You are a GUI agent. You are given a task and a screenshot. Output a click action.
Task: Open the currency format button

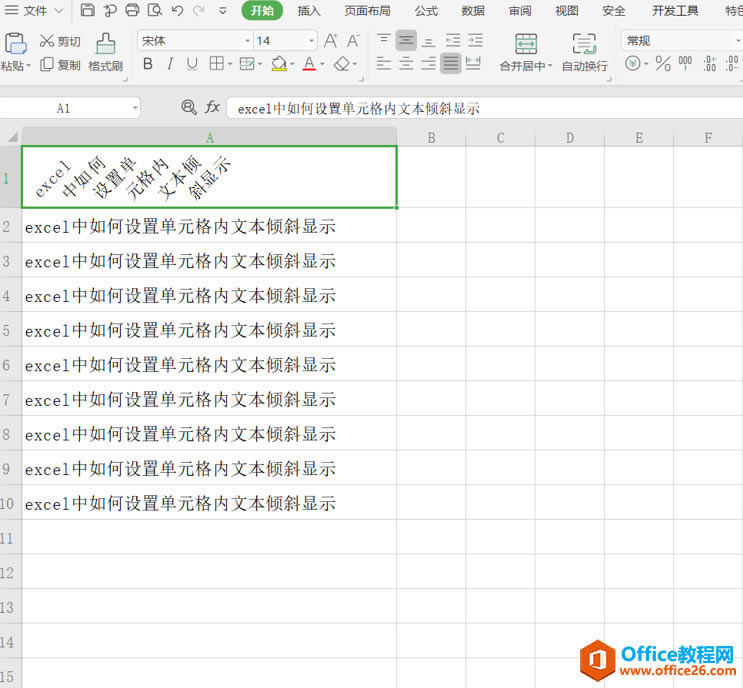pyautogui.click(x=633, y=63)
